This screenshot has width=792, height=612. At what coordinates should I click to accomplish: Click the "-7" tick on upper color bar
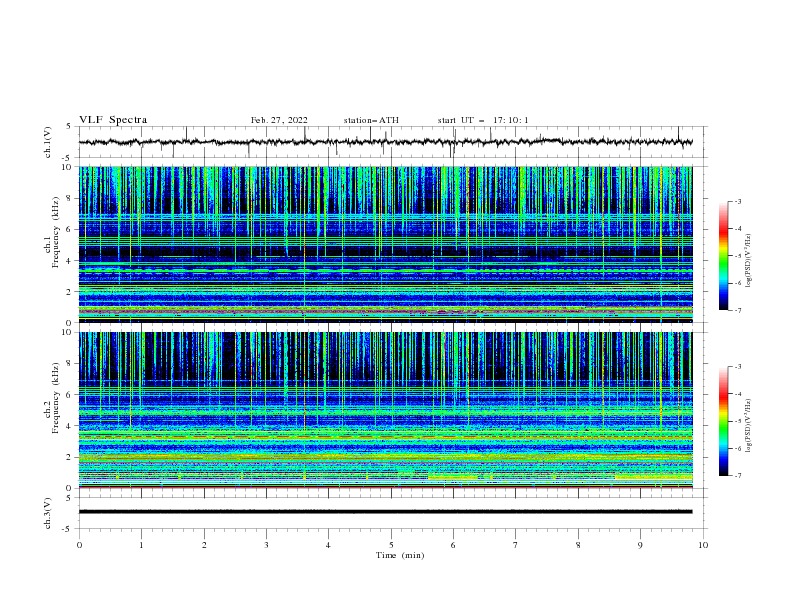pos(738,310)
